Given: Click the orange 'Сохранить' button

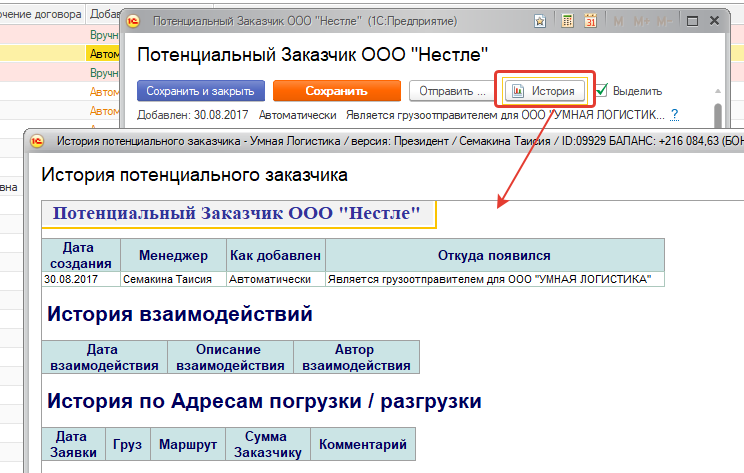Looking at the screenshot, I should pyautogui.click(x=336, y=91).
